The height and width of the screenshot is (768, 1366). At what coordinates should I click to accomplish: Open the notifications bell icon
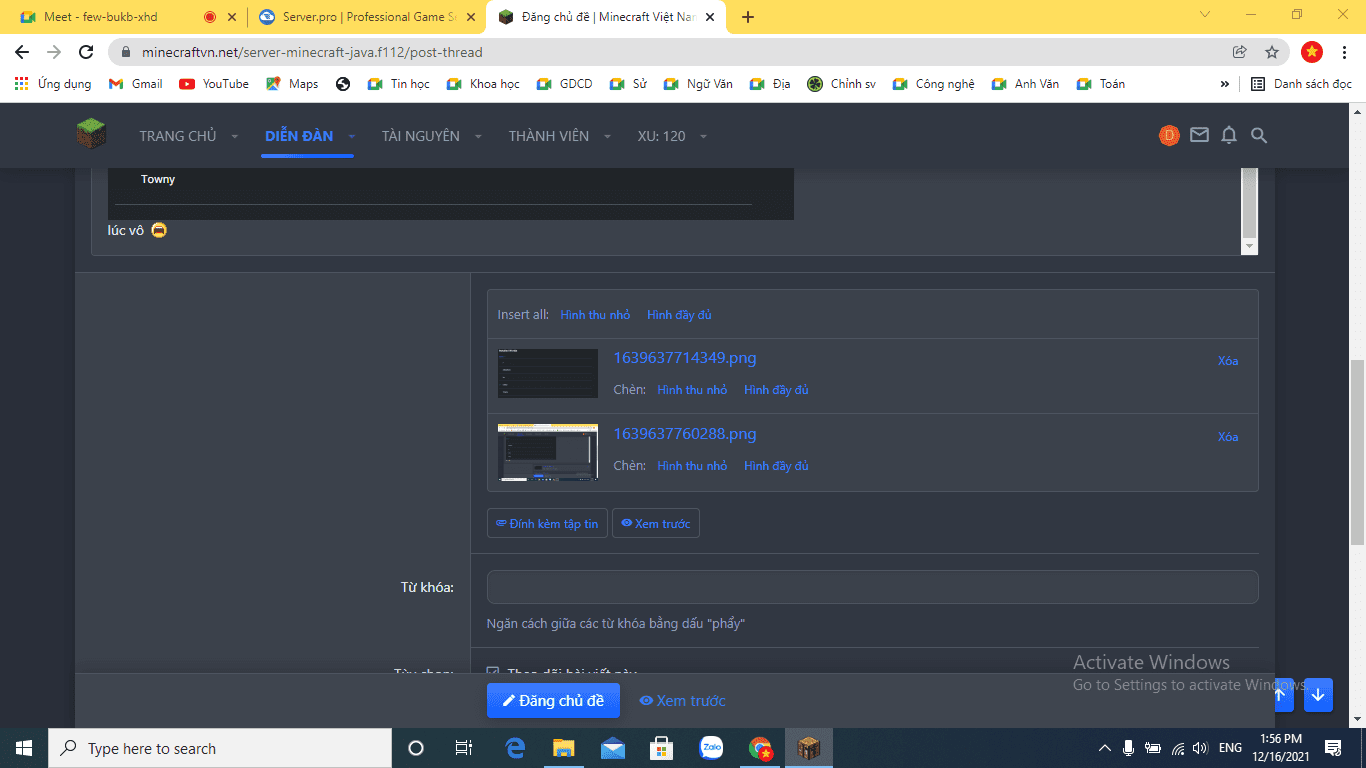(x=1229, y=135)
